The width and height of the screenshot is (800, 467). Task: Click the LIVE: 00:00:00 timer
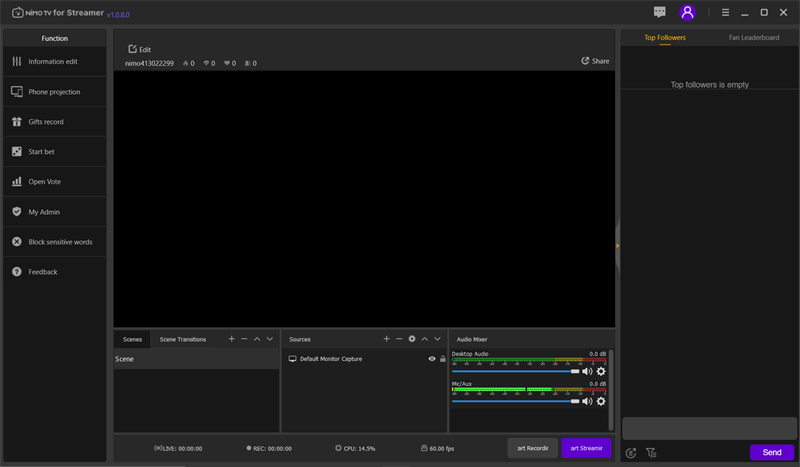(x=178, y=449)
